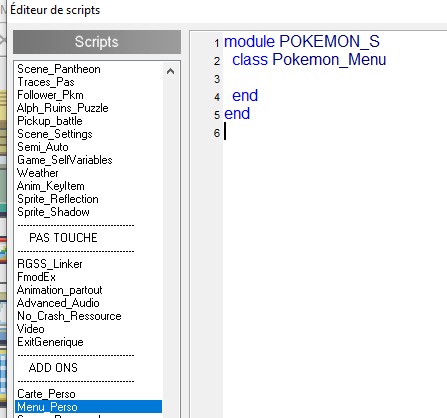
Task: Select the Carte_Perso add-on script
Action: (46, 394)
